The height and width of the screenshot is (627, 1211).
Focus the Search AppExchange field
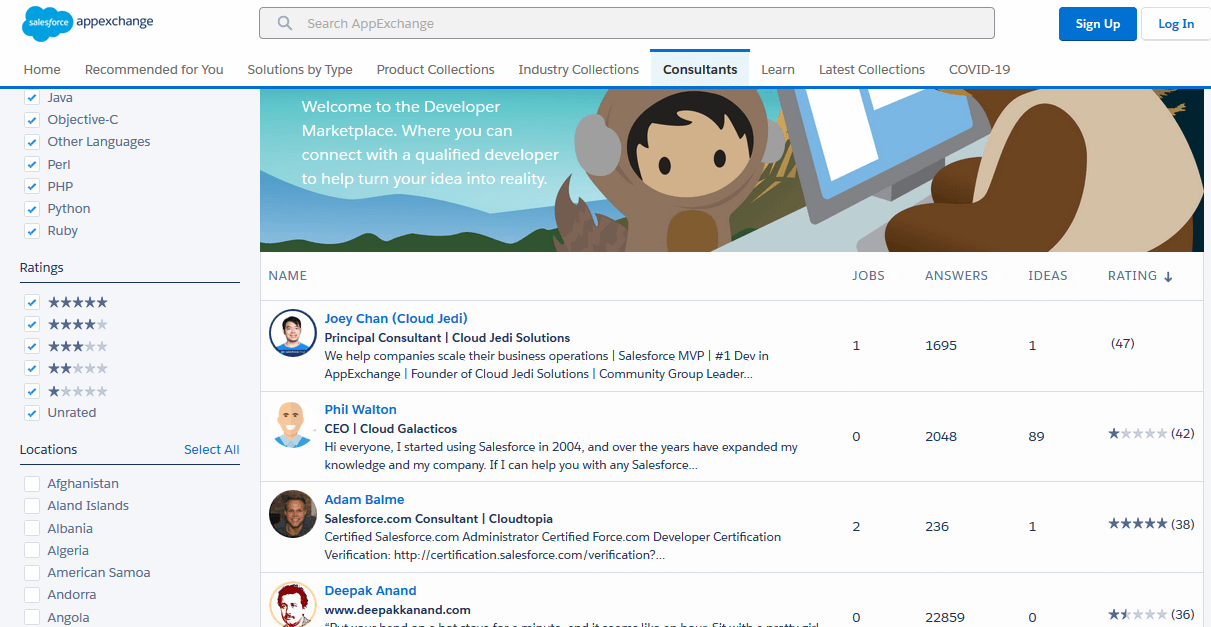click(640, 23)
